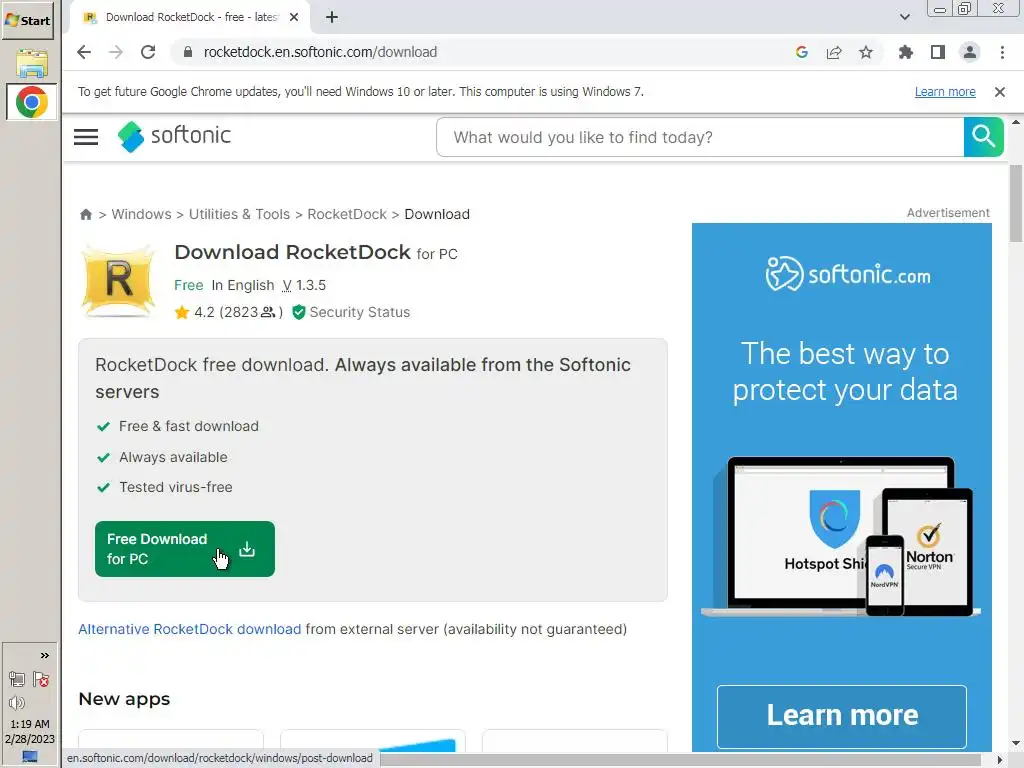Reload the current page
This screenshot has height=768, width=1024.
point(148,52)
